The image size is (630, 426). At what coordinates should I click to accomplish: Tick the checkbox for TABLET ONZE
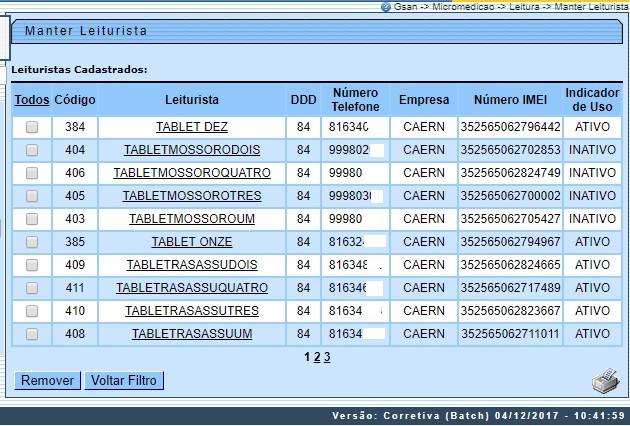pos(32,242)
